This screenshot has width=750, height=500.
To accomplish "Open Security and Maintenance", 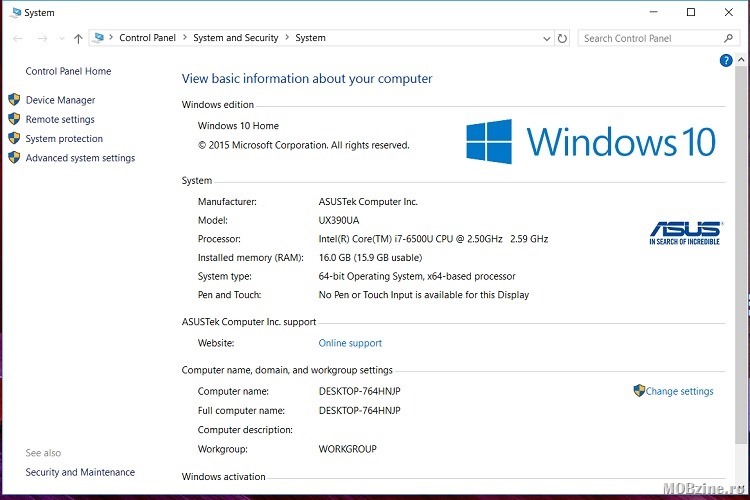I will click(80, 472).
